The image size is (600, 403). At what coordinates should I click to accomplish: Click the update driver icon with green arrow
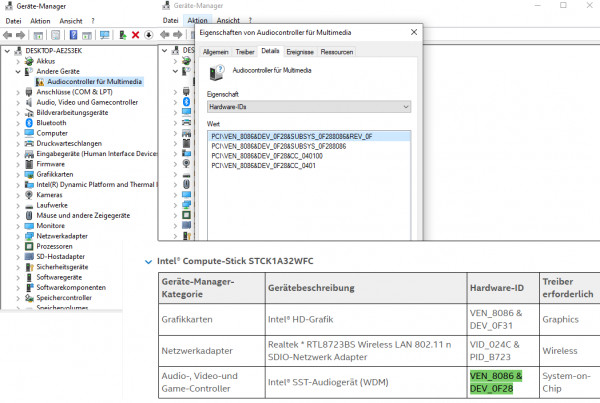click(122, 35)
